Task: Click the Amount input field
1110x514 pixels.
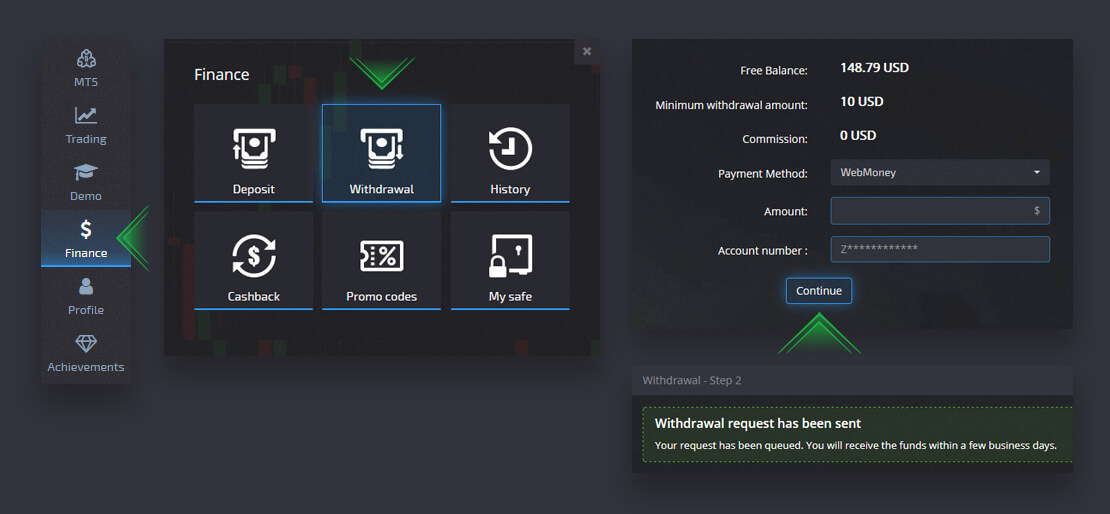Action: click(x=930, y=211)
